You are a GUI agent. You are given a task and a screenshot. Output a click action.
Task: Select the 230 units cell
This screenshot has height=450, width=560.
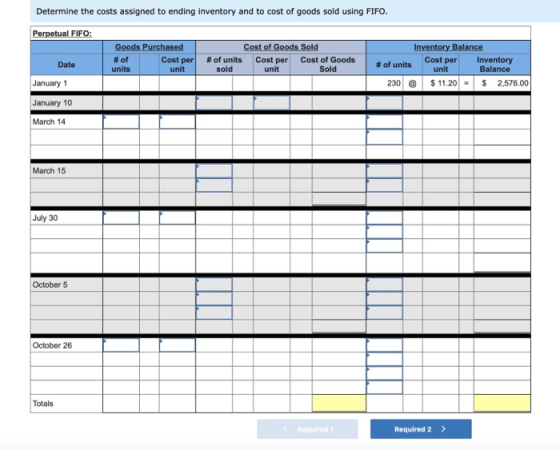384,83
